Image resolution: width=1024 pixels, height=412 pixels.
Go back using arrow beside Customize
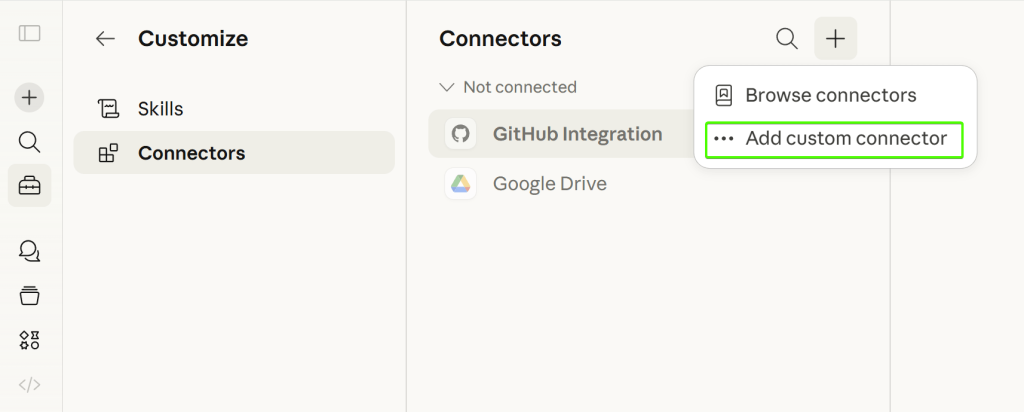(x=105, y=39)
